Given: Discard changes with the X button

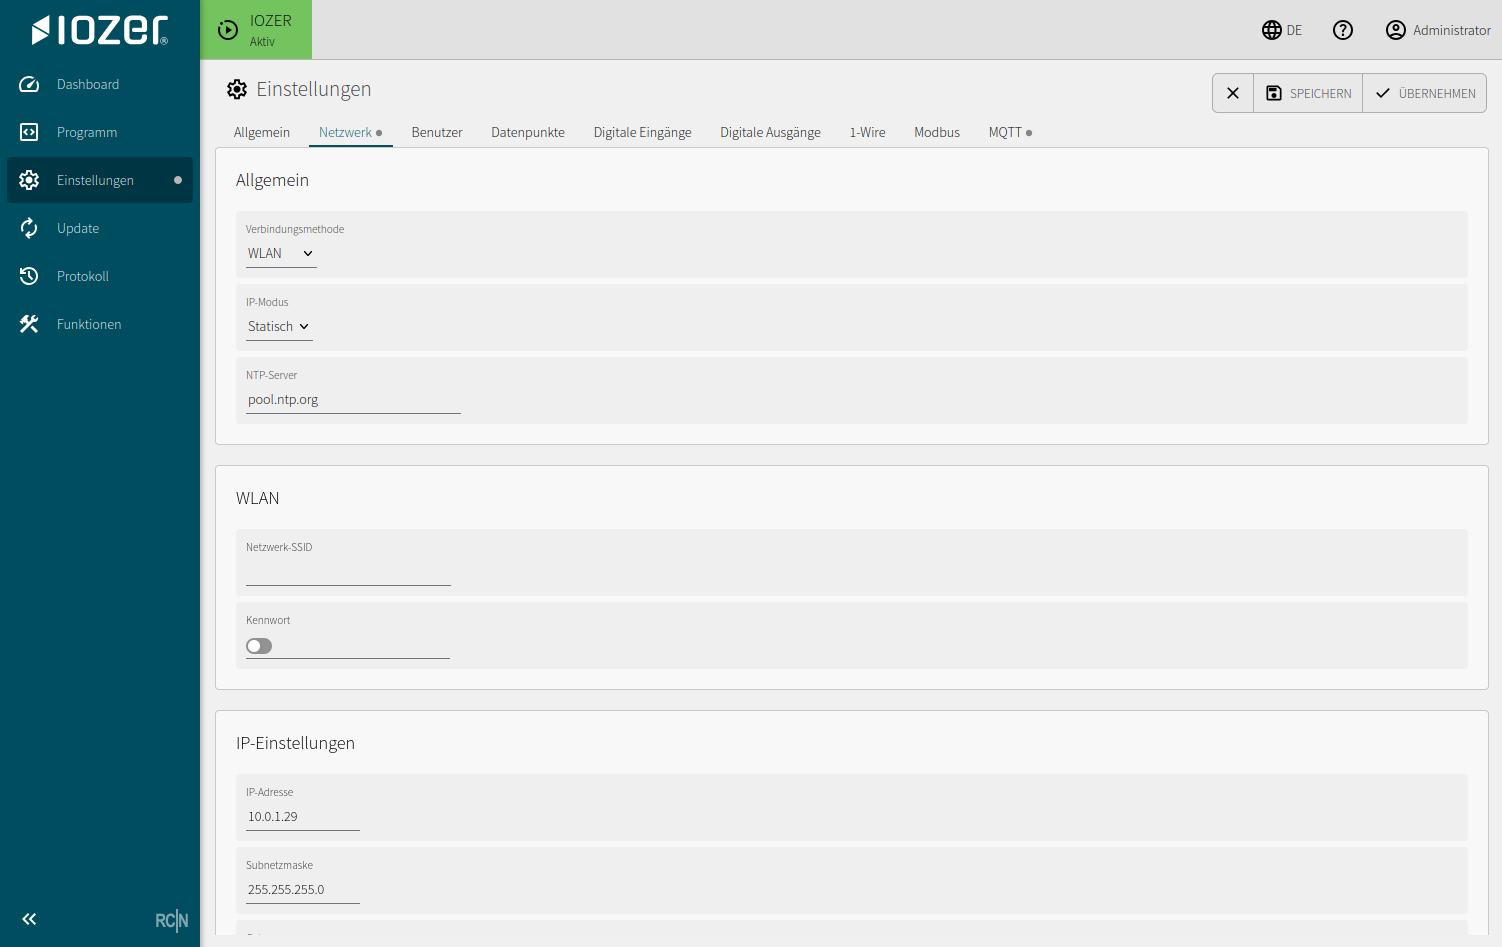Looking at the screenshot, I should (x=1233, y=93).
